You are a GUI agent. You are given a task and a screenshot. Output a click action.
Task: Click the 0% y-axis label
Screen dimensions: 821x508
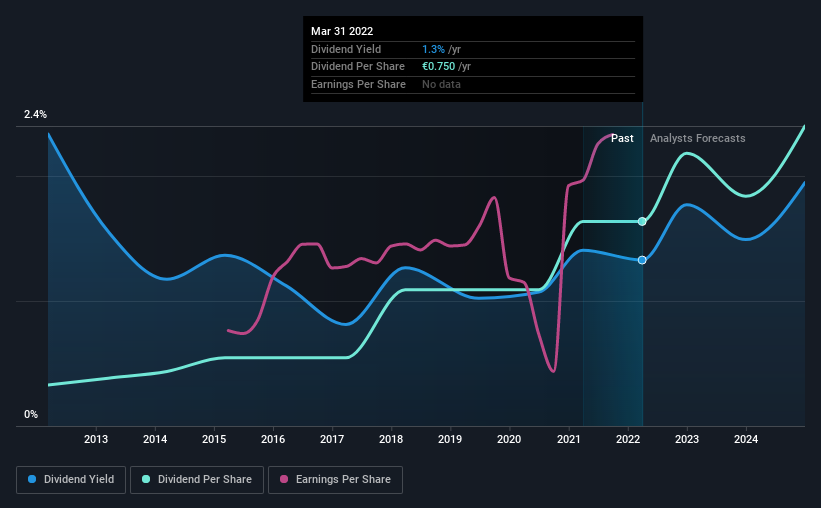coord(31,414)
